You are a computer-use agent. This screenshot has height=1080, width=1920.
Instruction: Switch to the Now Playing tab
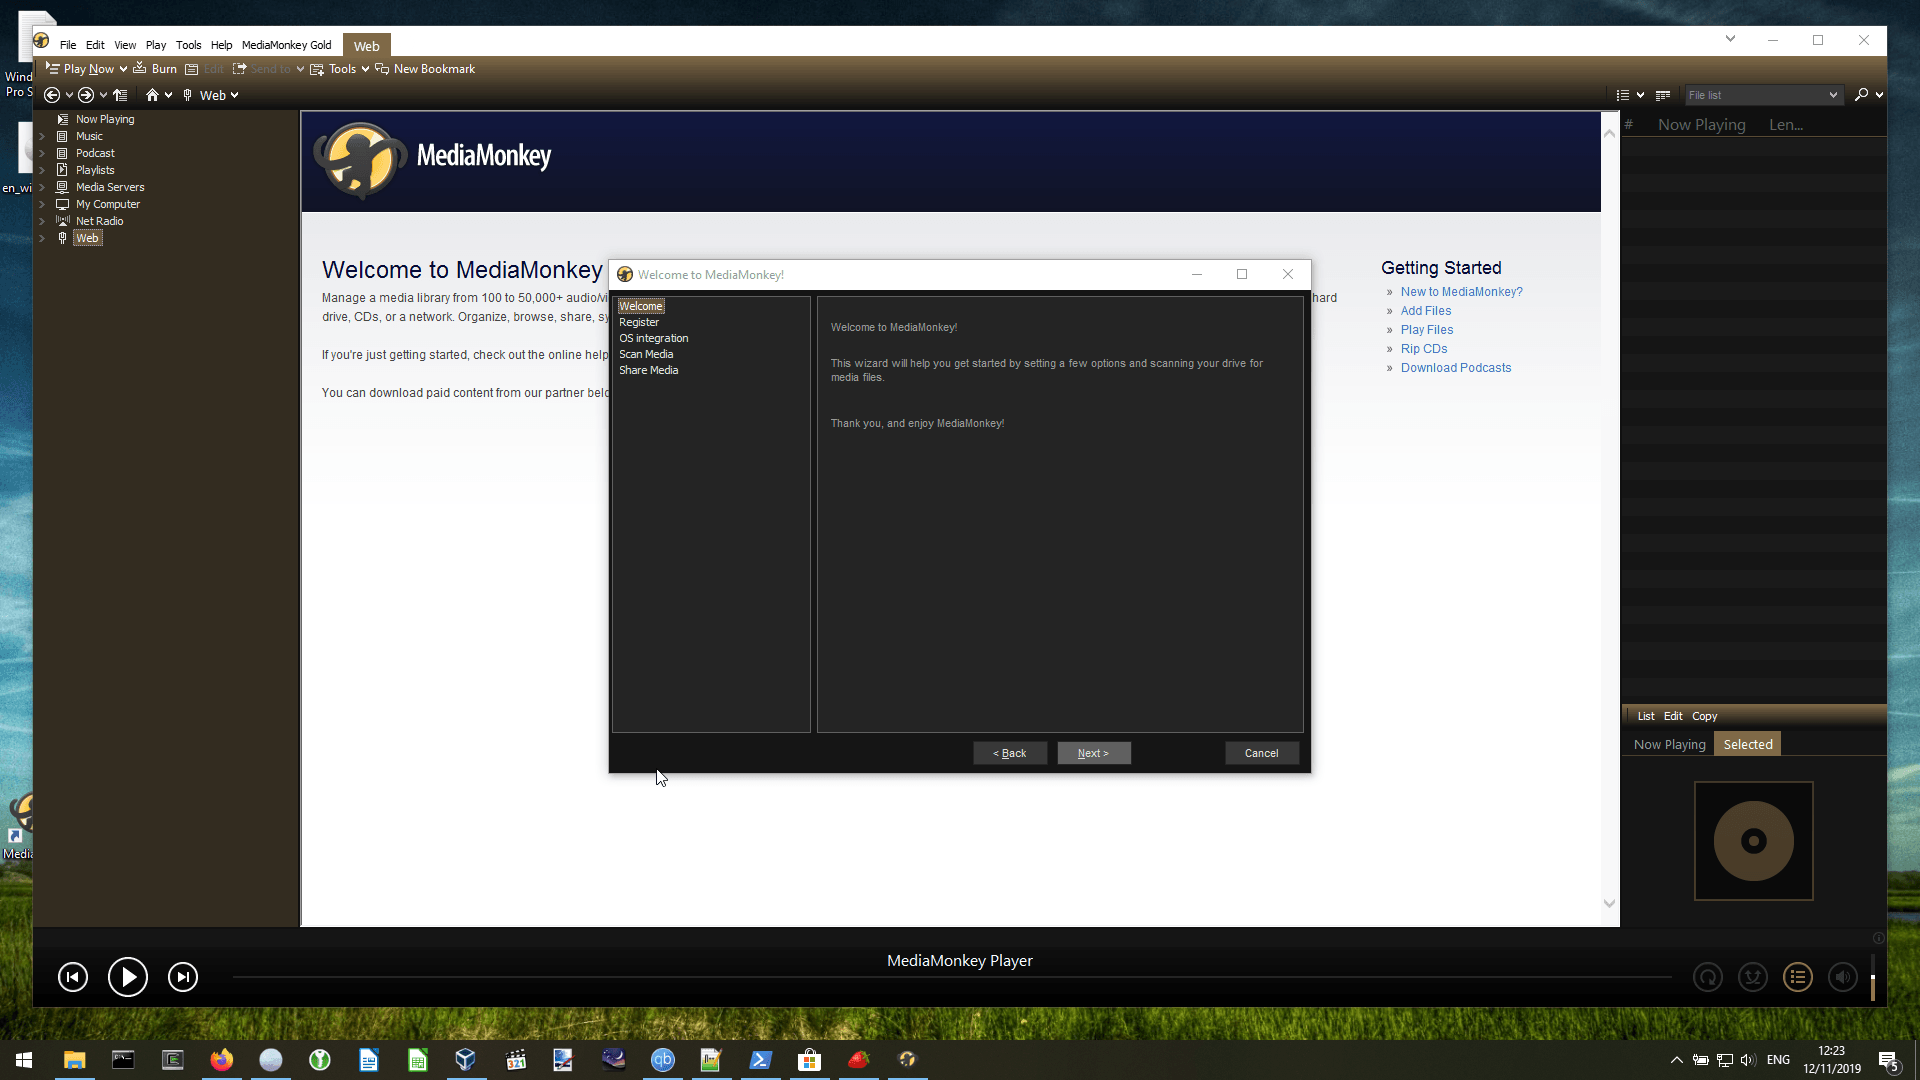(1669, 744)
